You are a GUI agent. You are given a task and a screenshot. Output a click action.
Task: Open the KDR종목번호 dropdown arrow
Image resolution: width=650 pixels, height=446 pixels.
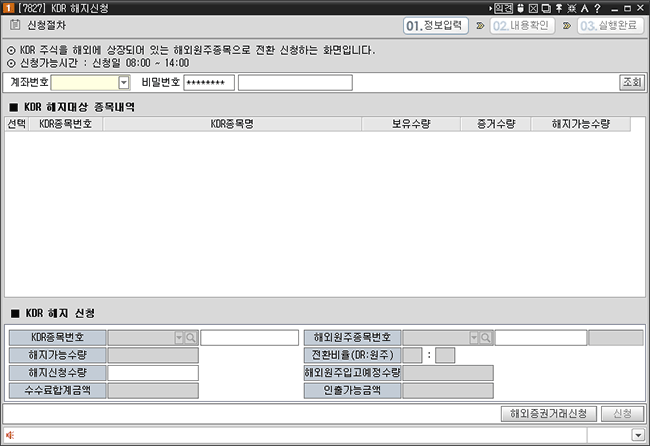tap(179, 338)
